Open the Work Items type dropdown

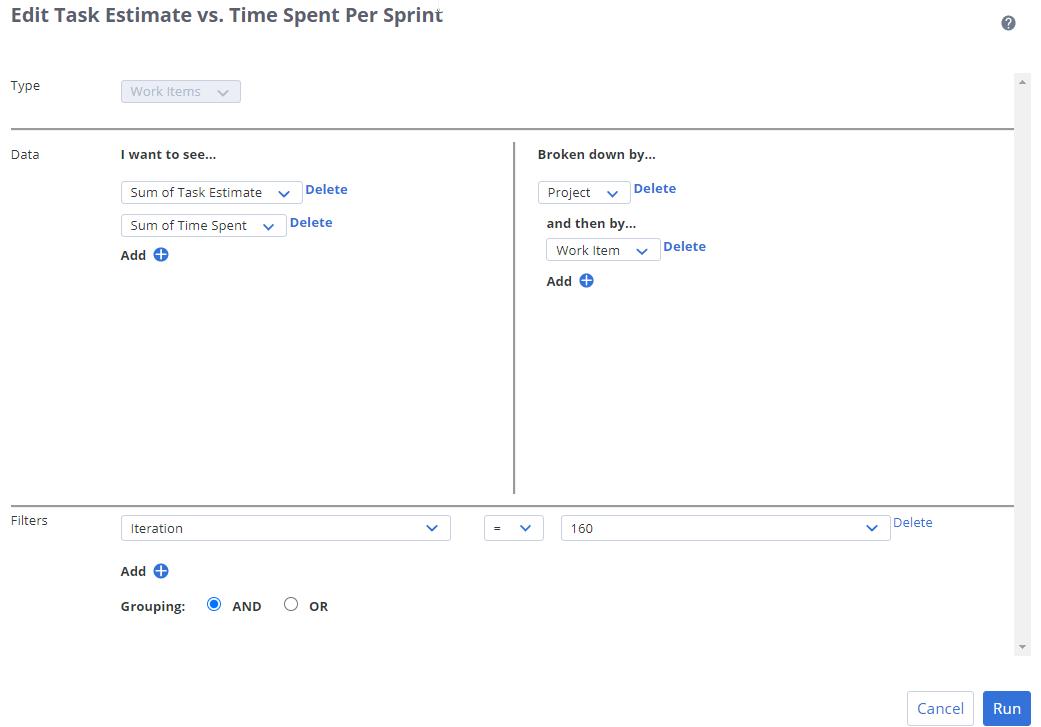click(x=180, y=91)
